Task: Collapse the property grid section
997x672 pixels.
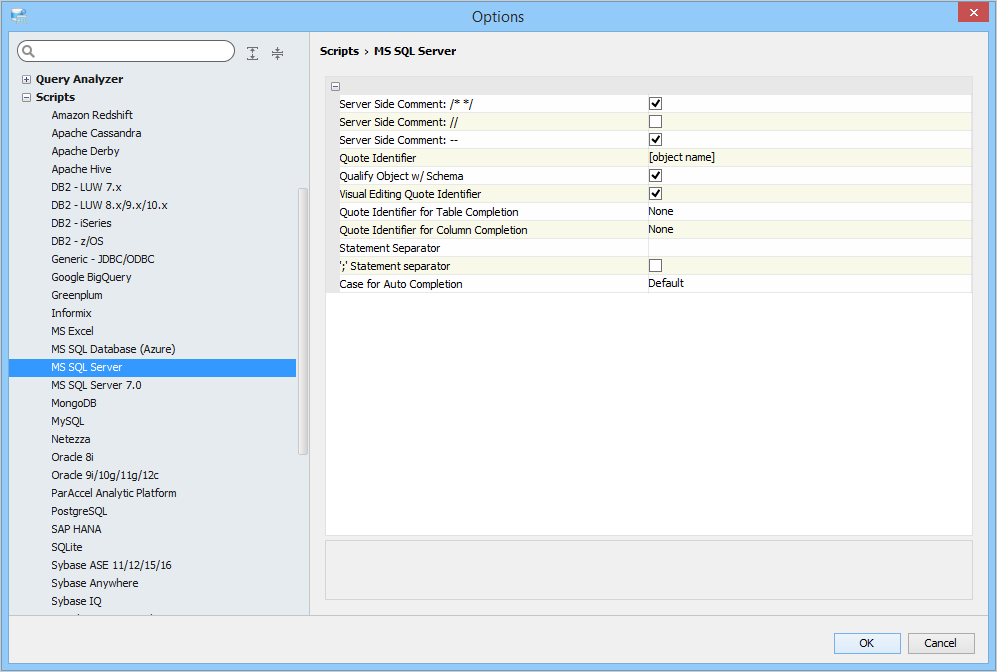Action: pos(335,86)
